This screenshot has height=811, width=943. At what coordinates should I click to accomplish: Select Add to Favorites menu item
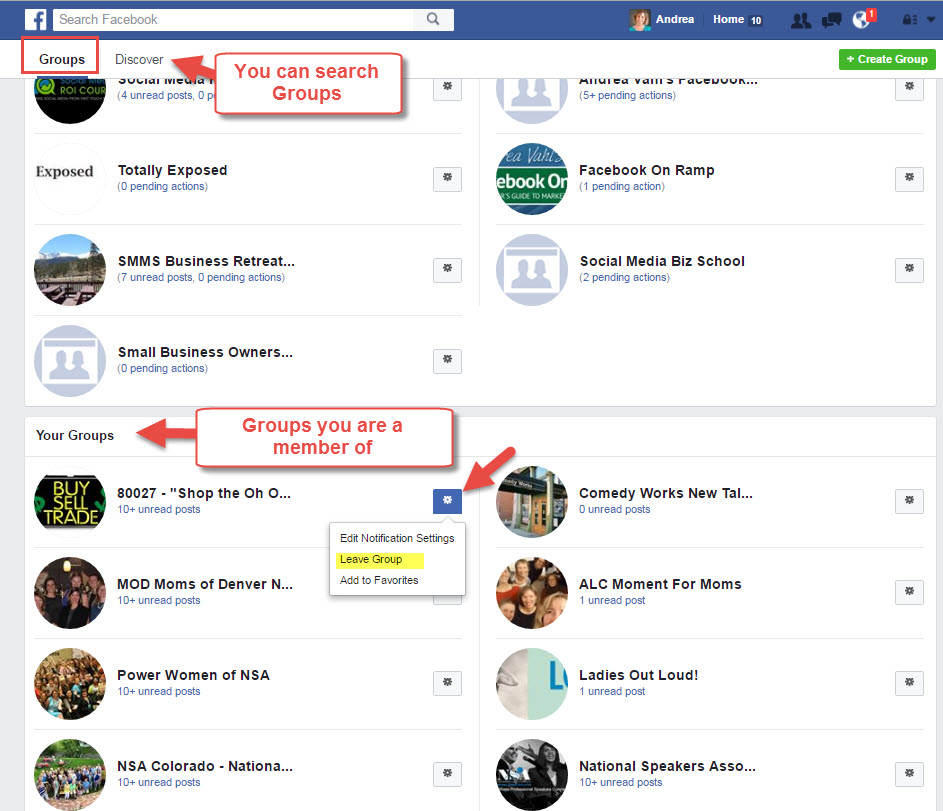(x=379, y=580)
